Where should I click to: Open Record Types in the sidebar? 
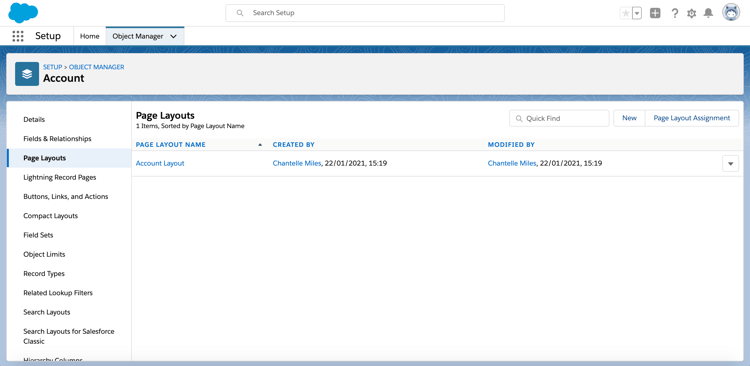(x=44, y=274)
